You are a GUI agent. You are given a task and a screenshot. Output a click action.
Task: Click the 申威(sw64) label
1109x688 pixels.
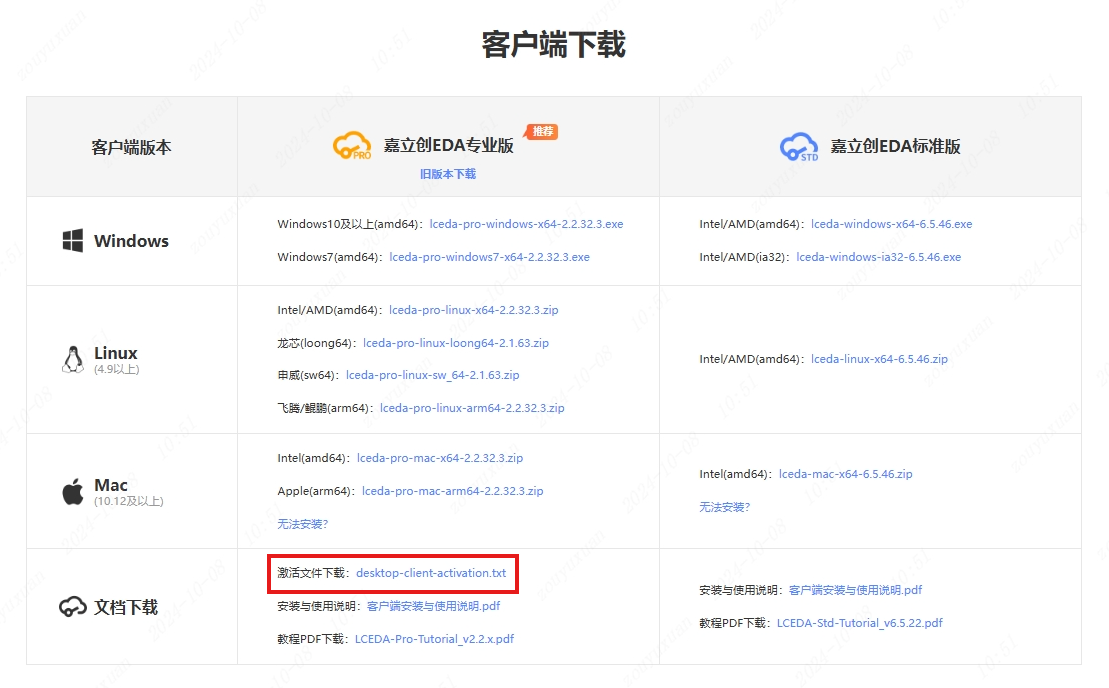click(x=309, y=375)
